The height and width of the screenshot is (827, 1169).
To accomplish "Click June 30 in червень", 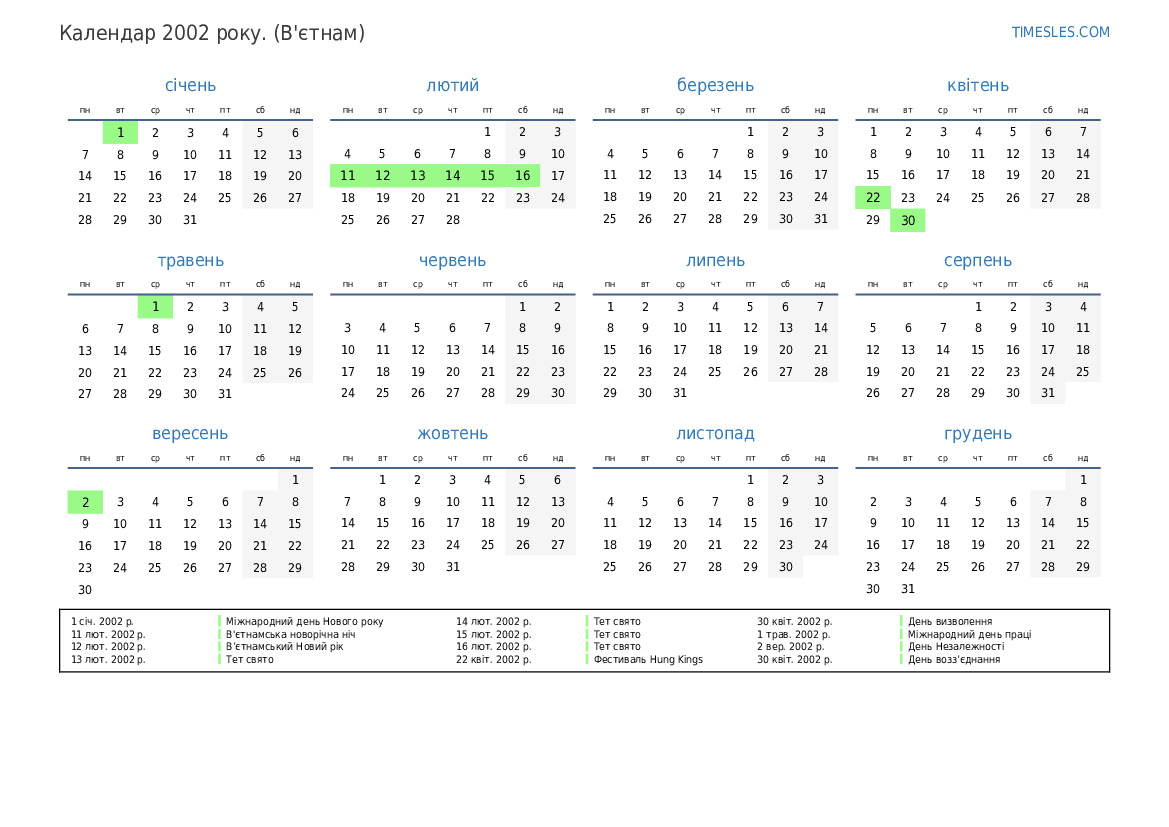I will 558,393.
